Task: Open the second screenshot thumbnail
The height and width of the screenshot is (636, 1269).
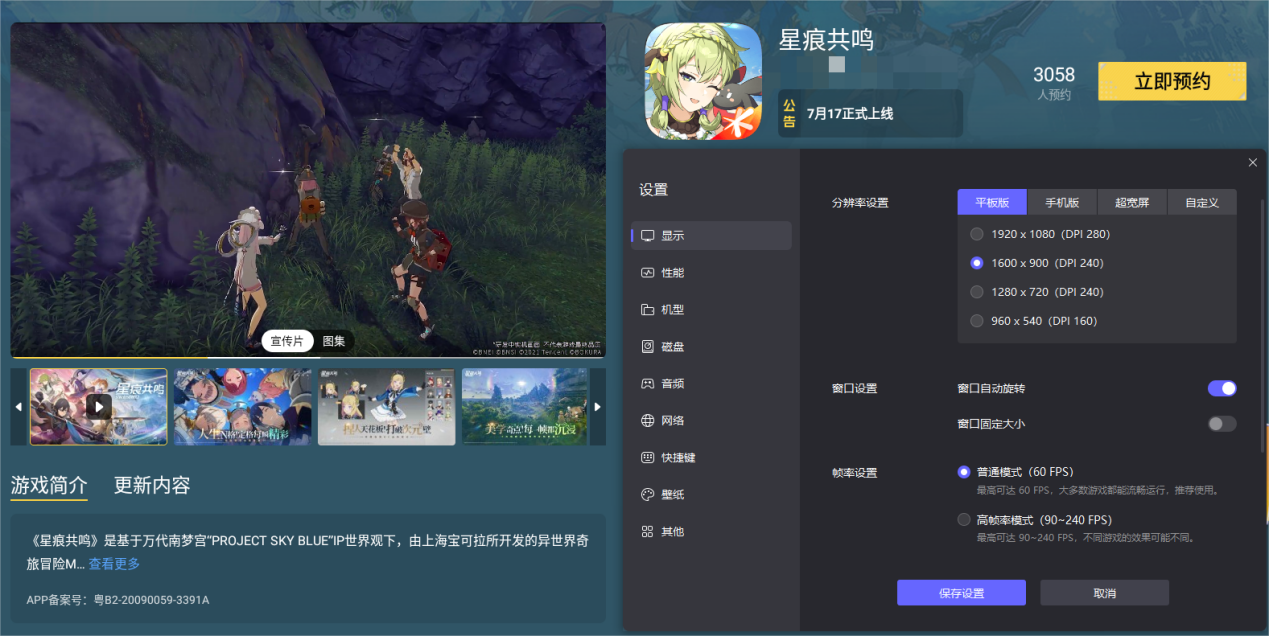Action: 242,407
